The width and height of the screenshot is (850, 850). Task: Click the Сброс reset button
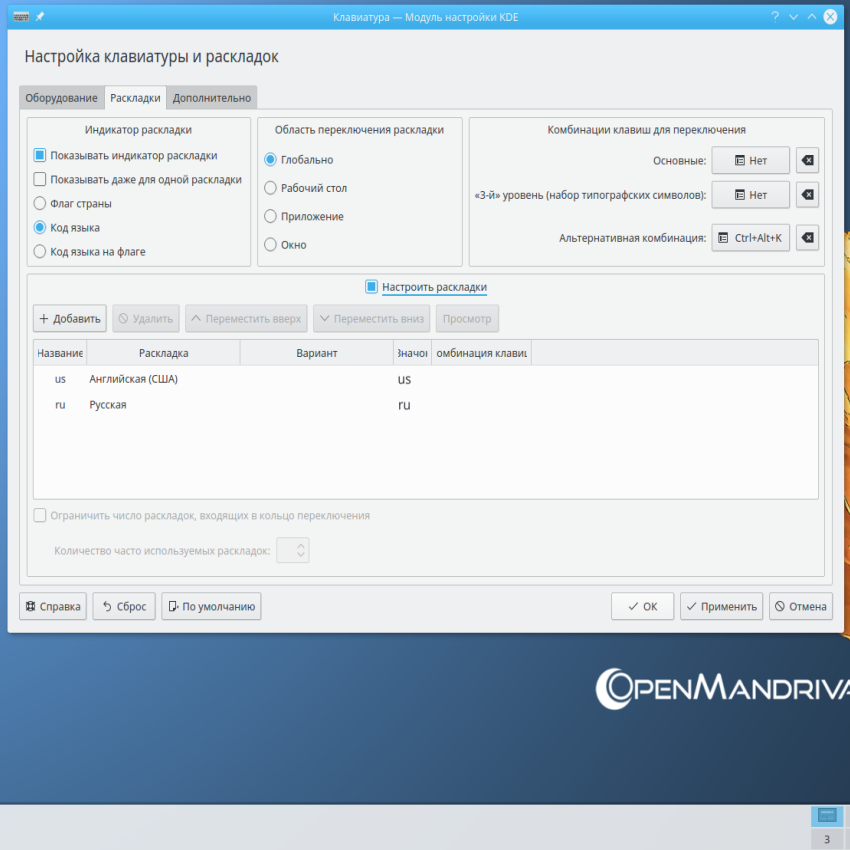coord(124,606)
